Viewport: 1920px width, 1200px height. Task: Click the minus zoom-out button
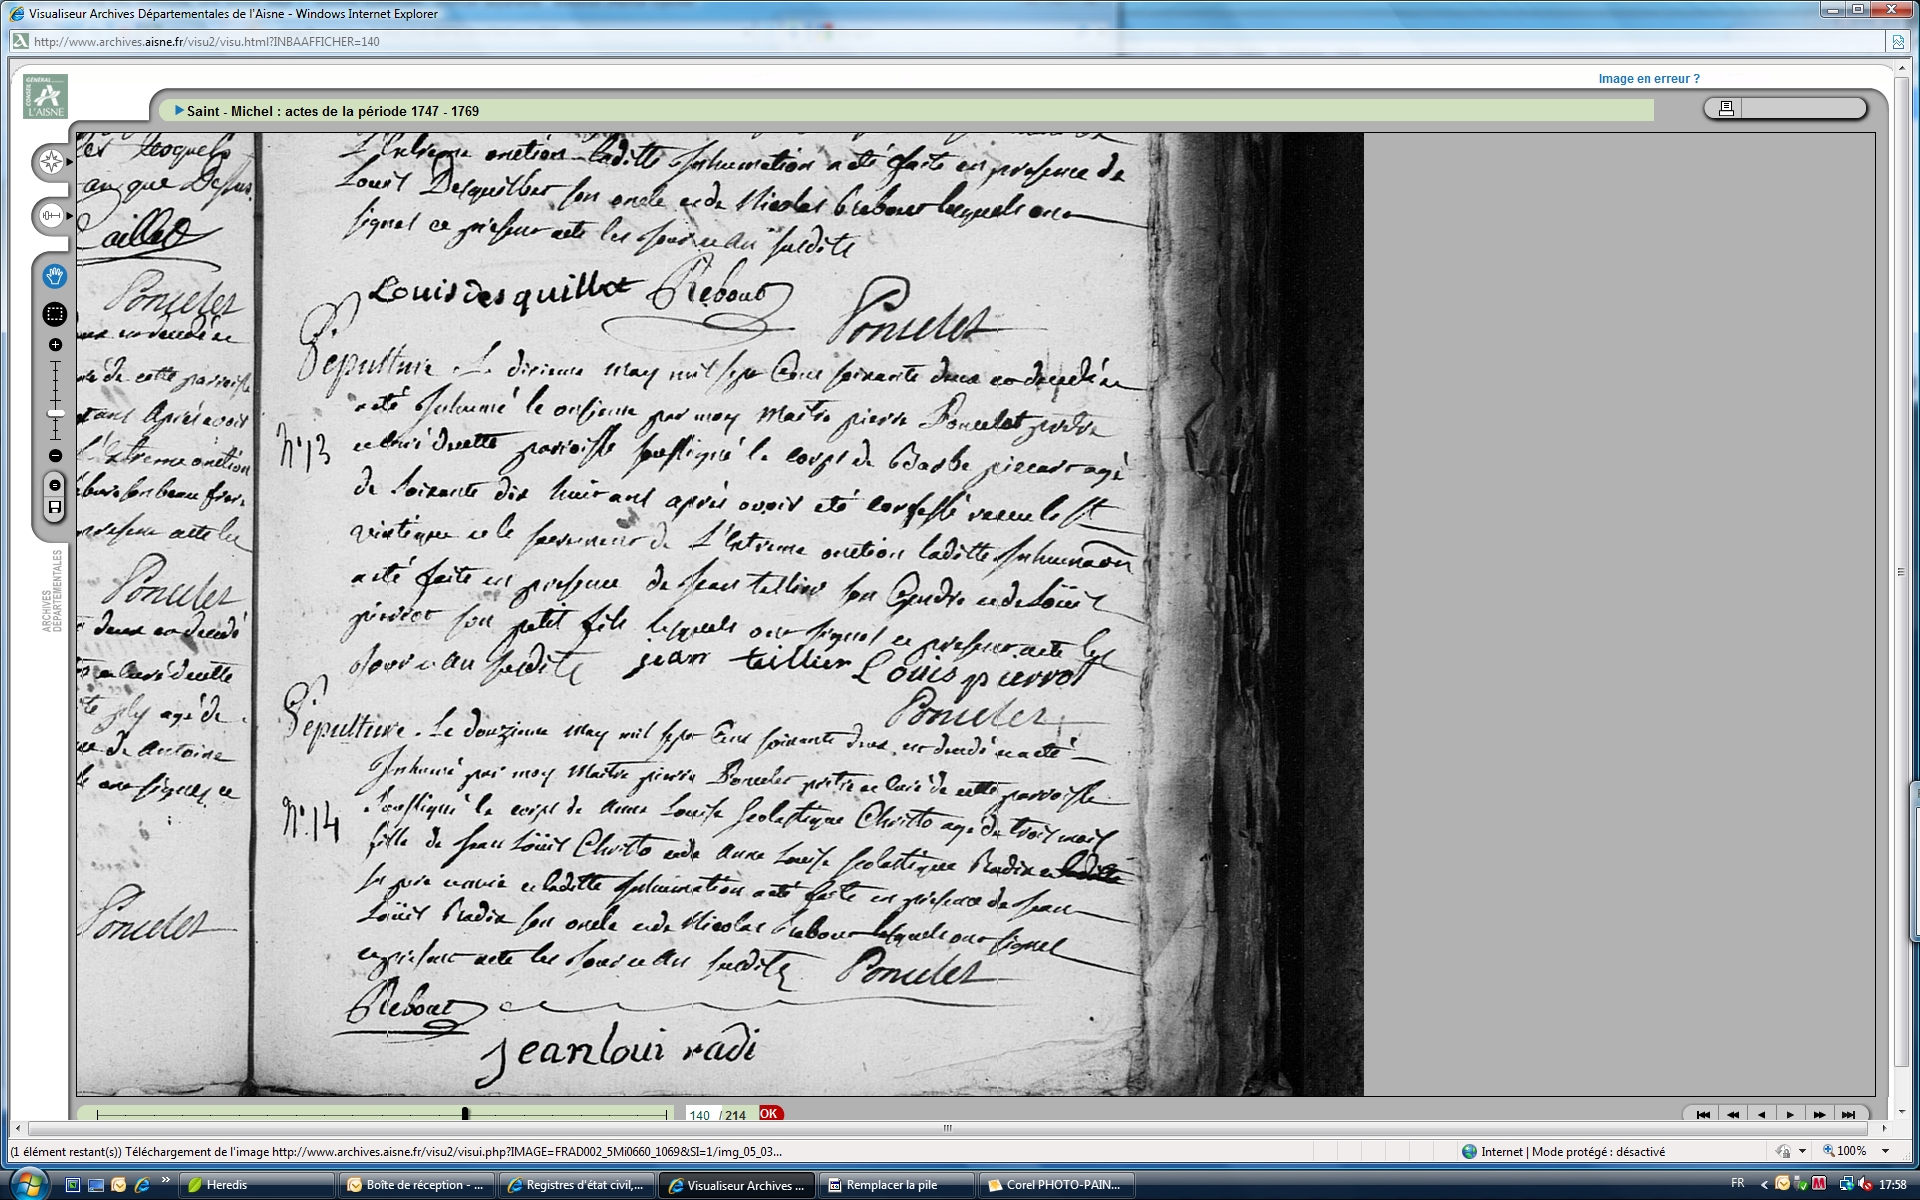pos(55,456)
